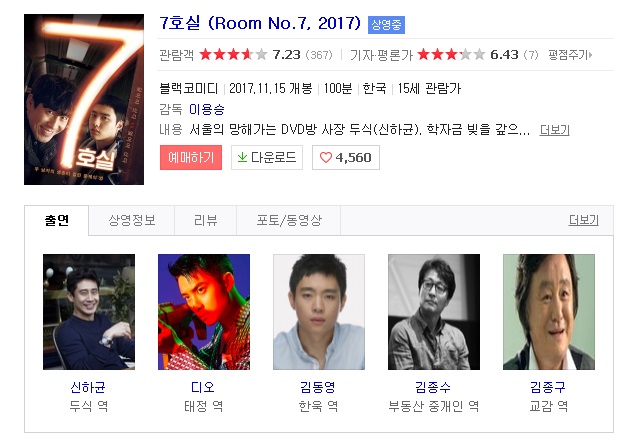Click the red 예매하기 booking button
The width and height of the screenshot is (634, 443).
click(191, 157)
